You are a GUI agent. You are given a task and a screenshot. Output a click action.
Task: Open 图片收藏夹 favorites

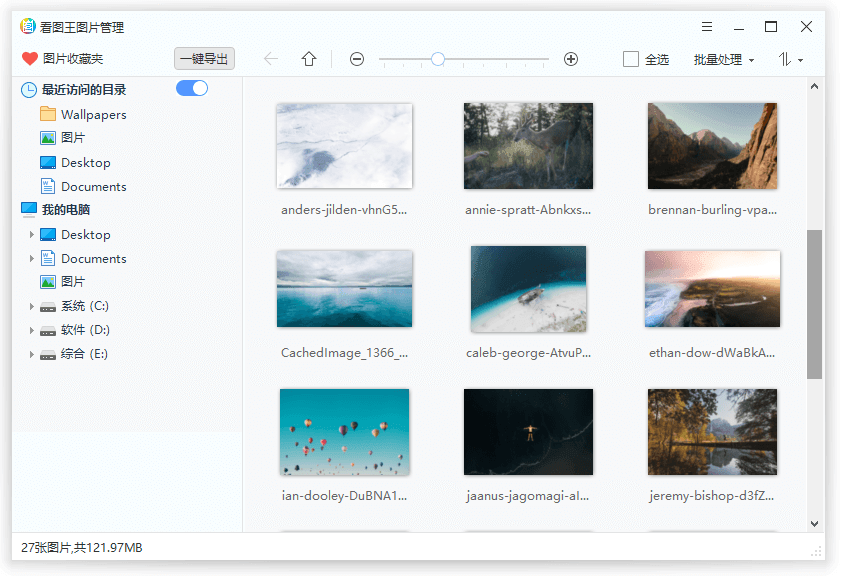(x=73, y=59)
